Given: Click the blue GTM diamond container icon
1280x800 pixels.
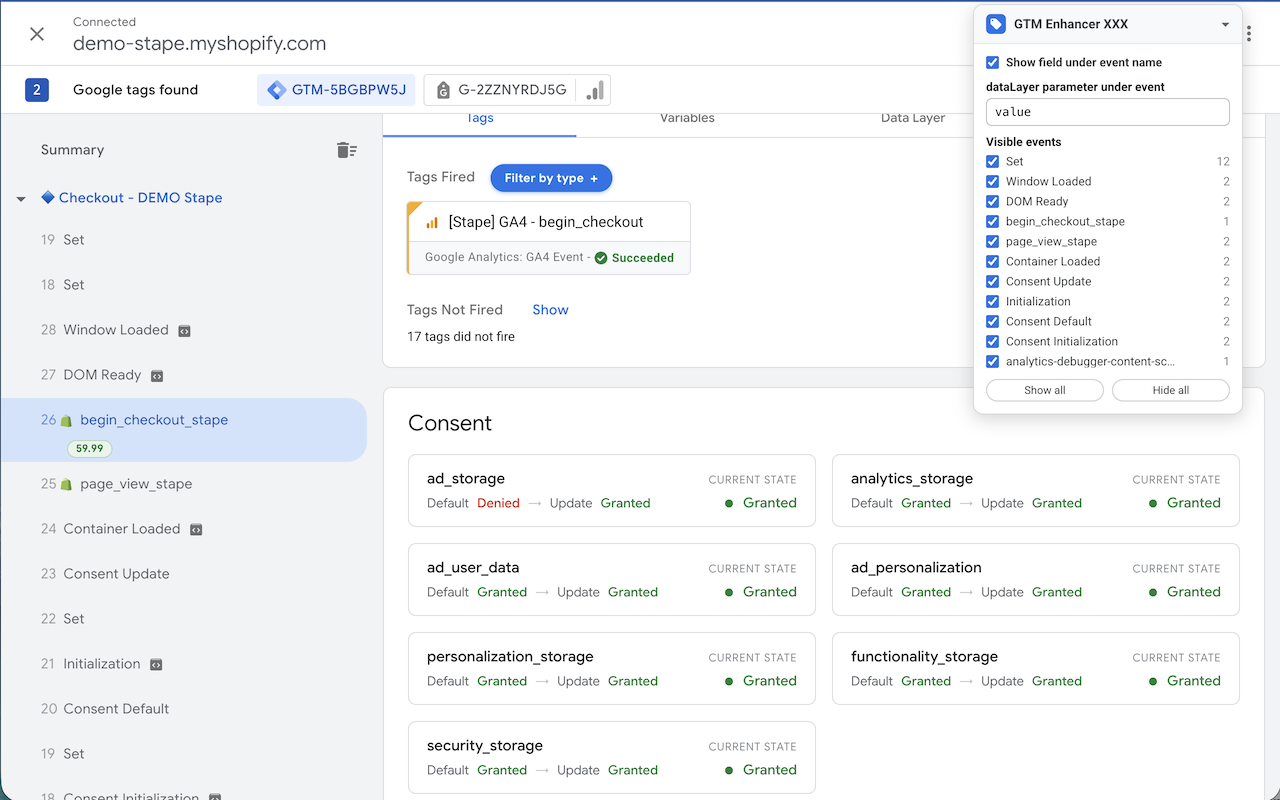Looking at the screenshot, I should 276,90.
